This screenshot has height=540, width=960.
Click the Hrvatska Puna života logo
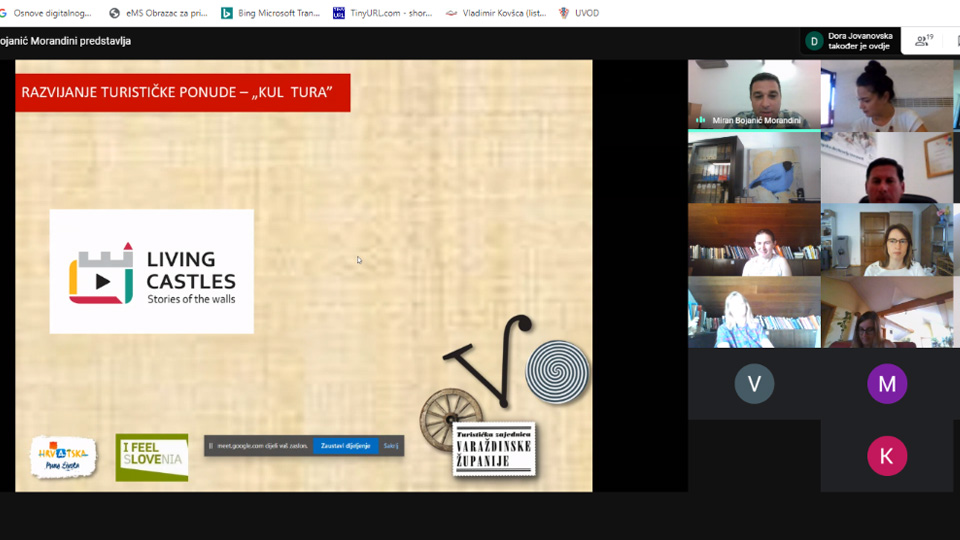63,457
